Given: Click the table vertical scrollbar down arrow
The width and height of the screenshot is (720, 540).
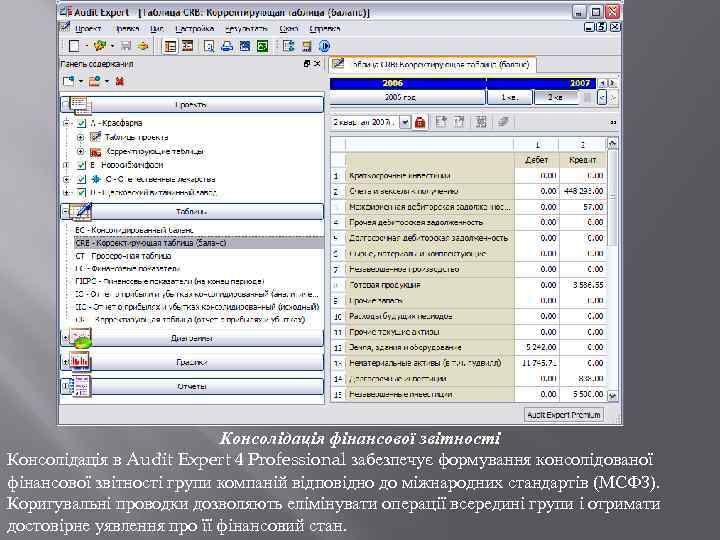Looking at the screenshot, I should coord(612,395).
